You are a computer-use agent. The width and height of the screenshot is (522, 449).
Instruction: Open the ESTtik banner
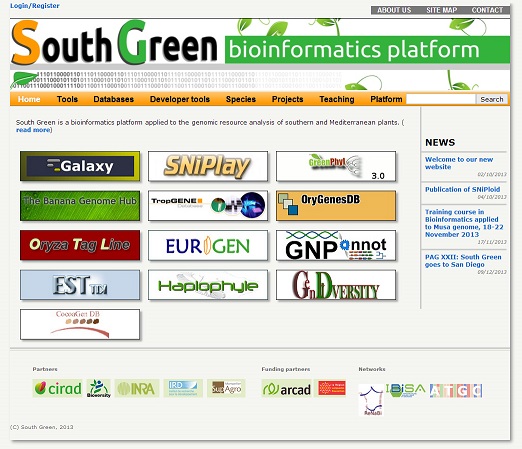click(x=80, y=285)
